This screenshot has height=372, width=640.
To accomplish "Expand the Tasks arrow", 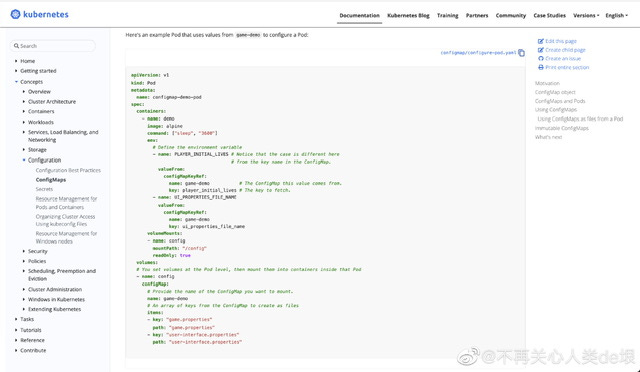I will [16, 319].
